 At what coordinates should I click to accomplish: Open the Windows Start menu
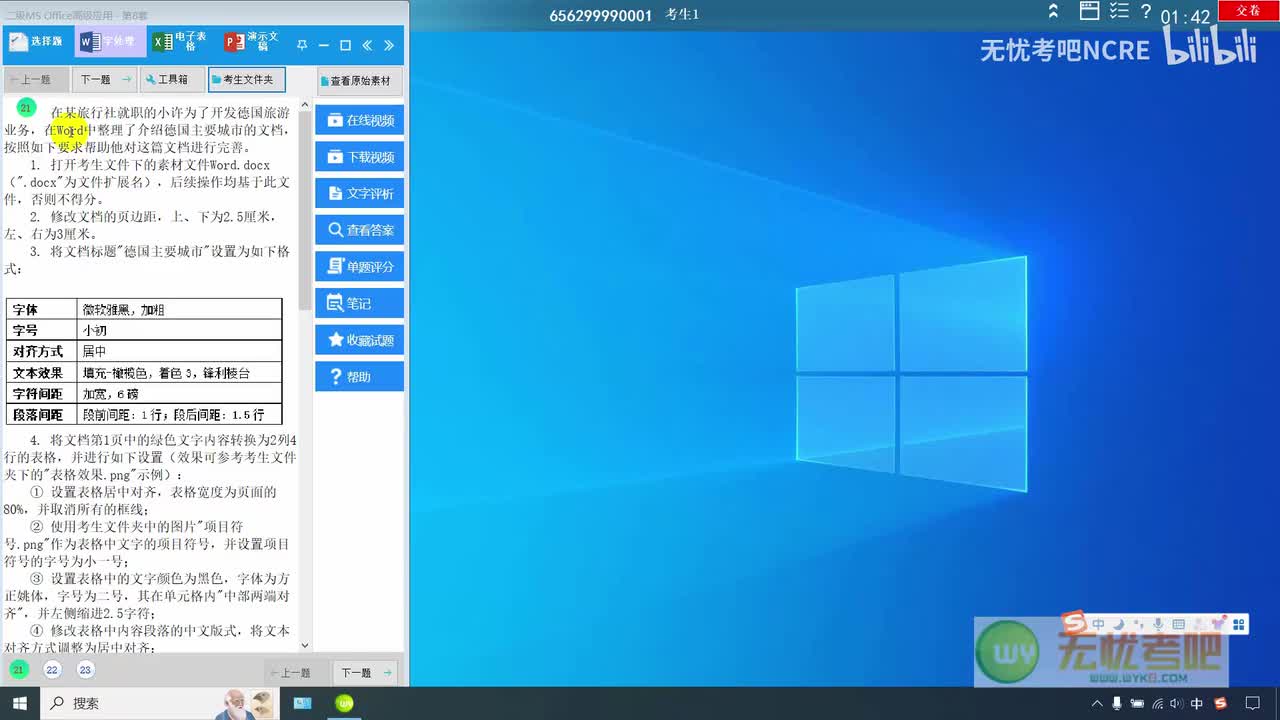tap(20, 703)
